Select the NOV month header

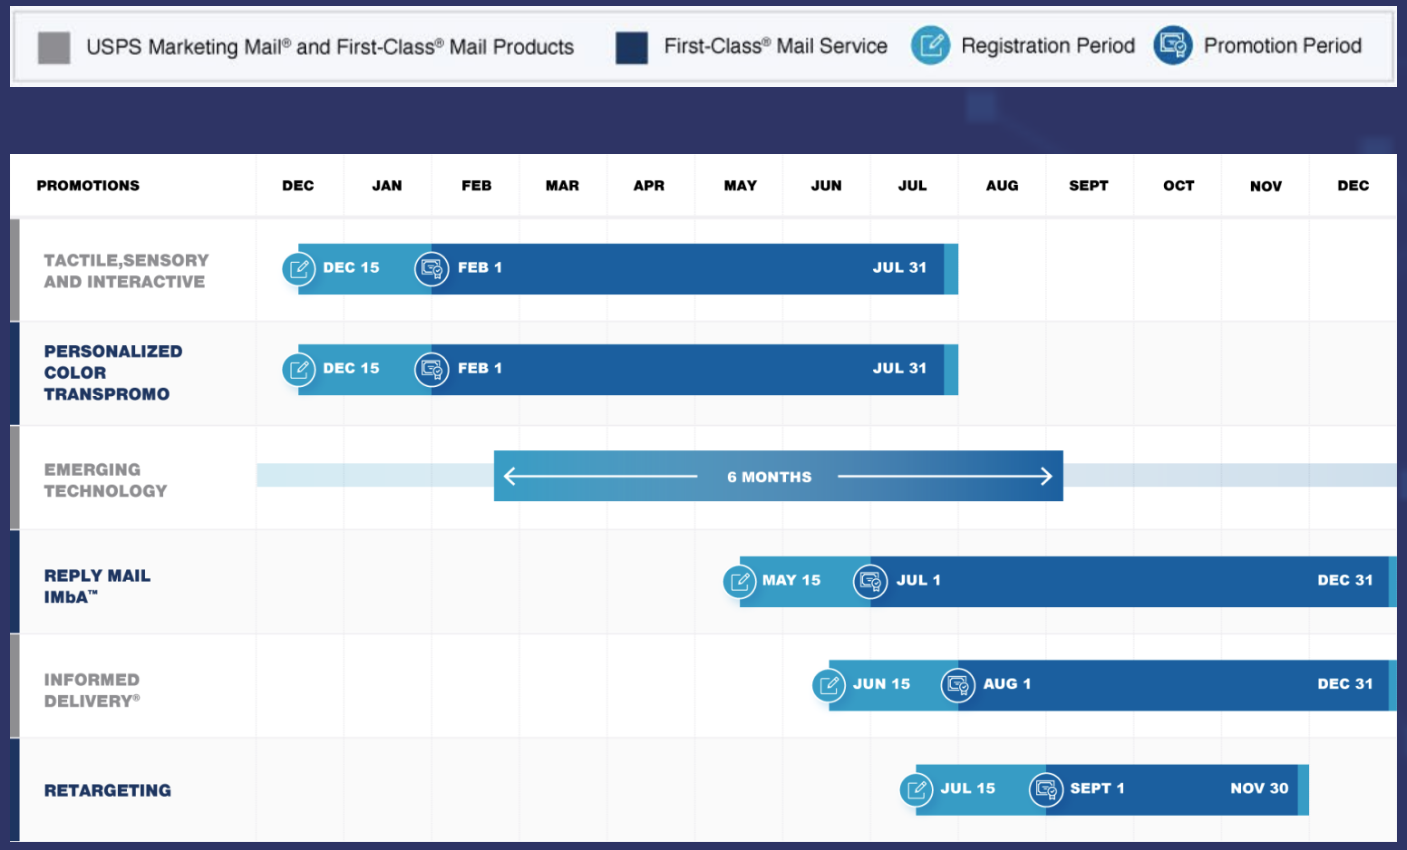pos(1266,186)
